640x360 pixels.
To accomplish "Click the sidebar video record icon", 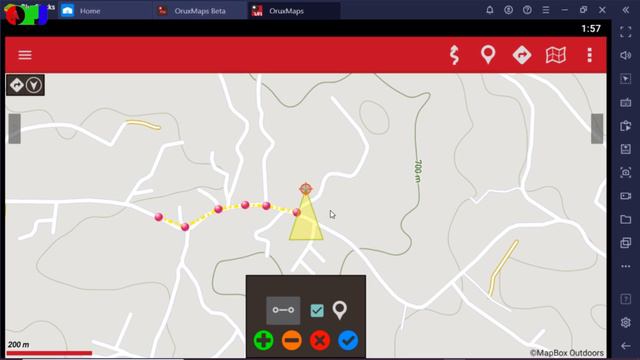I will point(625,196).
